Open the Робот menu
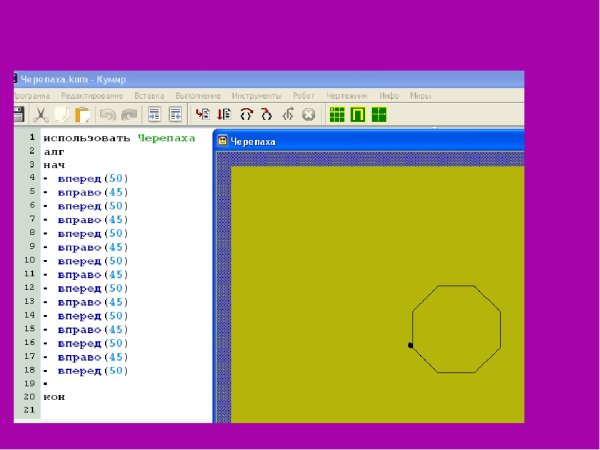Screen dimensions: 600x450 pyautogui.click(x=302, y=95)
